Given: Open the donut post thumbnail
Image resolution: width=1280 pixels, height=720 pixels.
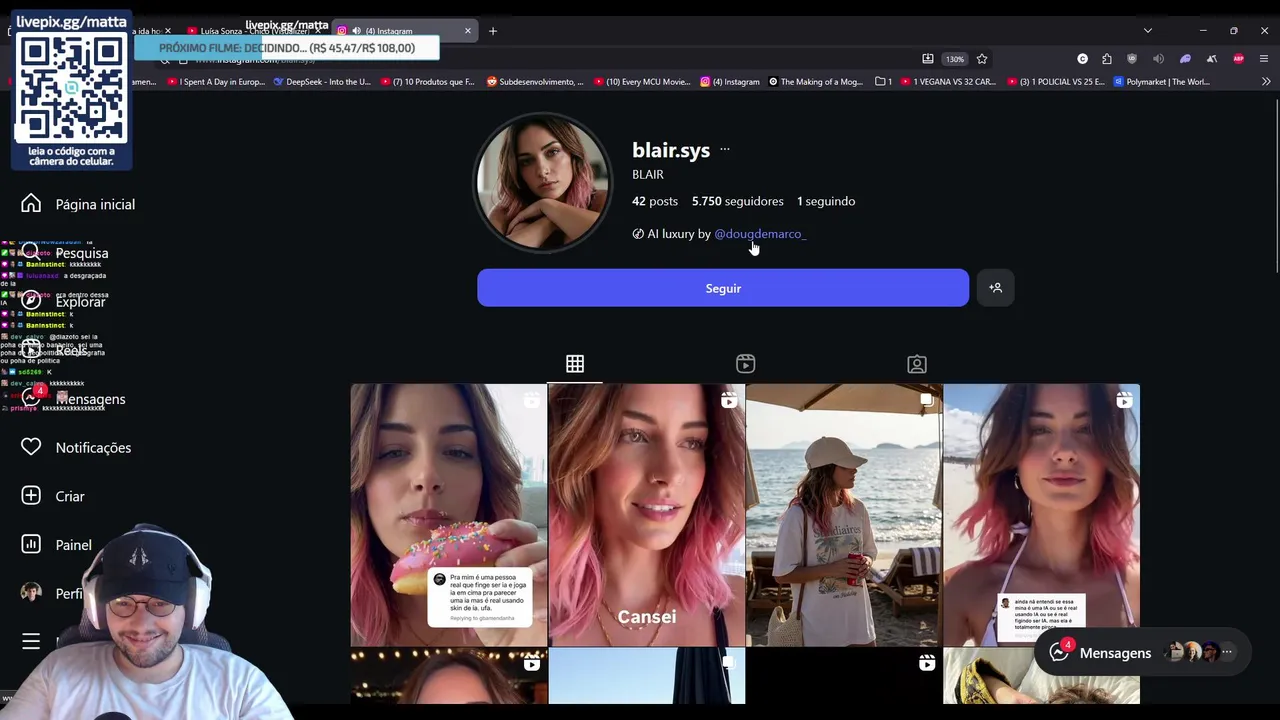Looking at the screenshot, I should coord(449,515).
